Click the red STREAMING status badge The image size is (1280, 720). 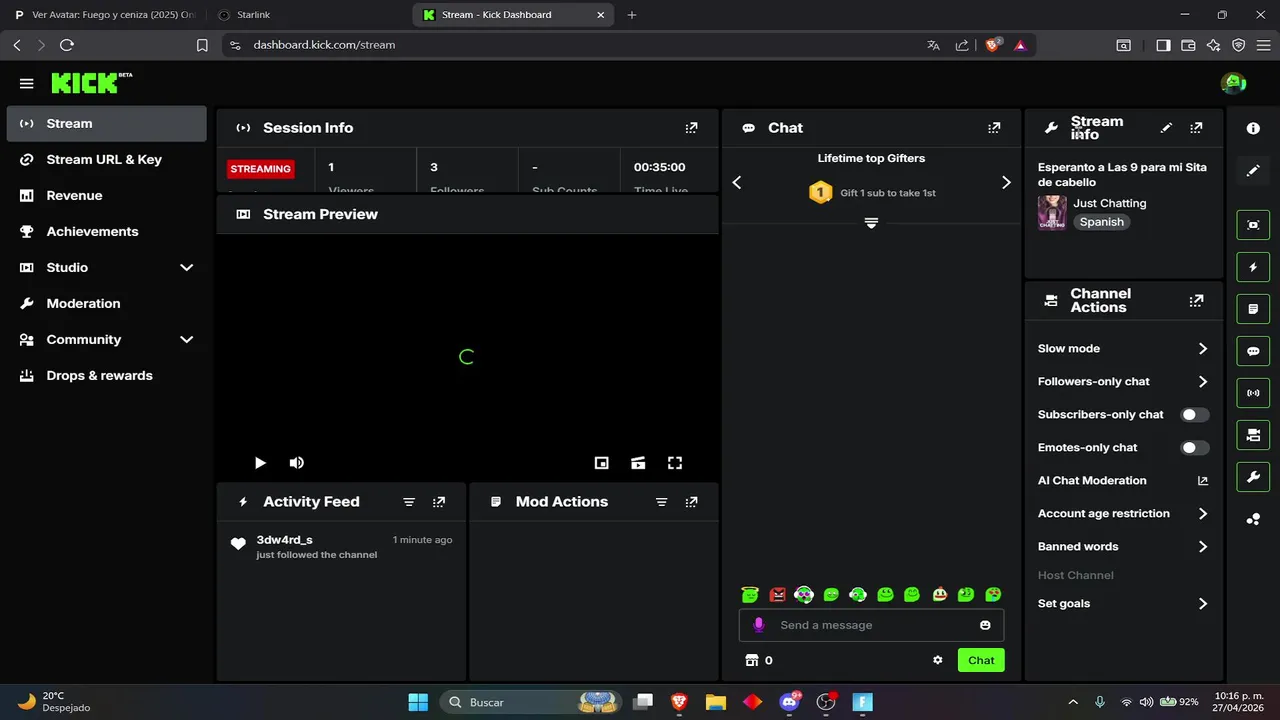click(260, 169)
